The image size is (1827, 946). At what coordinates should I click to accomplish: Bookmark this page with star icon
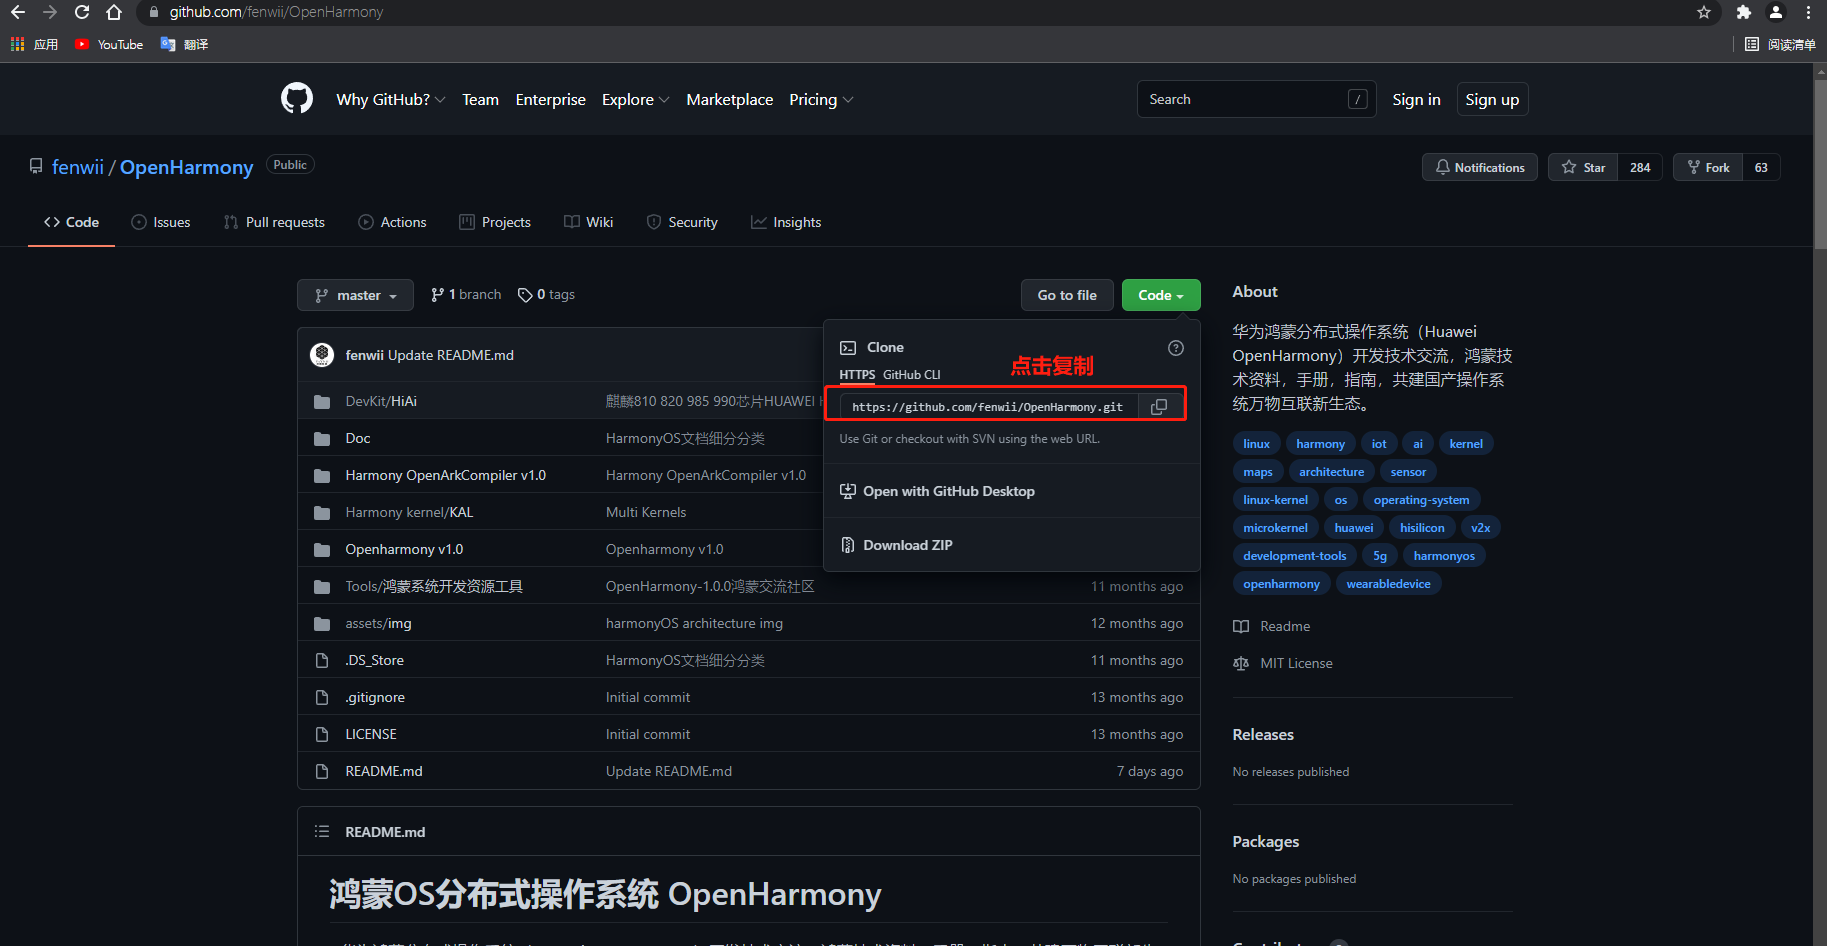[x=1704, y=12]
